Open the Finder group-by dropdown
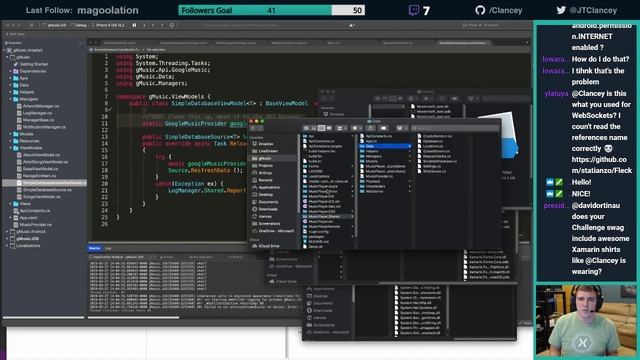This screenshot has height=360, width=640. (341, 128)
